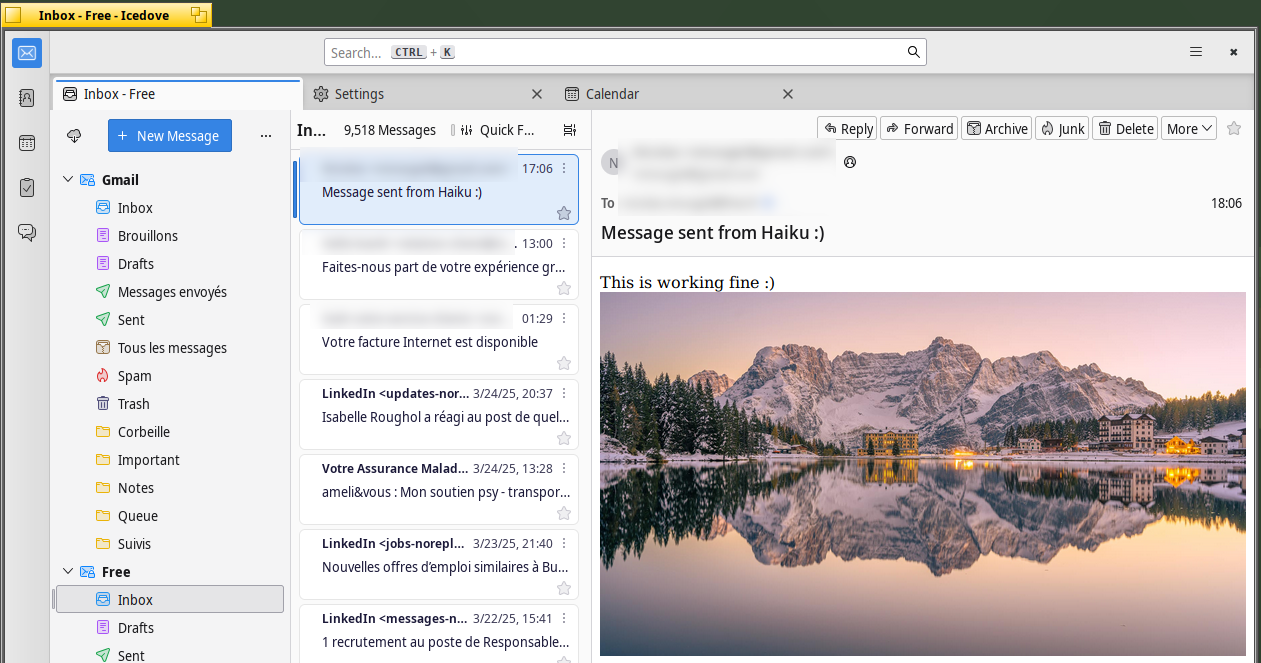The height and width of the screenshot is (663, 1261).
Task: Open the Tasks space in the sidebar
Action: (x=27, y=188)
